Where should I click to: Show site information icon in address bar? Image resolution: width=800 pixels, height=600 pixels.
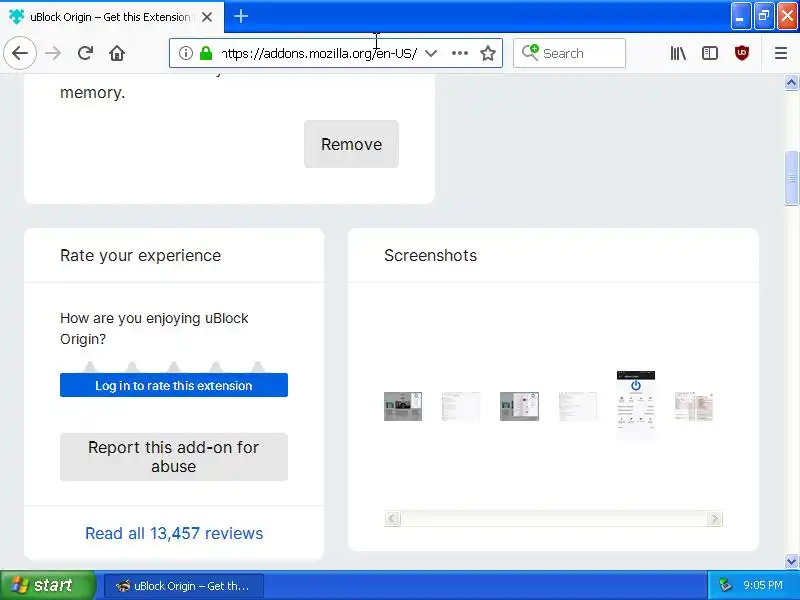tap(186, 53)
